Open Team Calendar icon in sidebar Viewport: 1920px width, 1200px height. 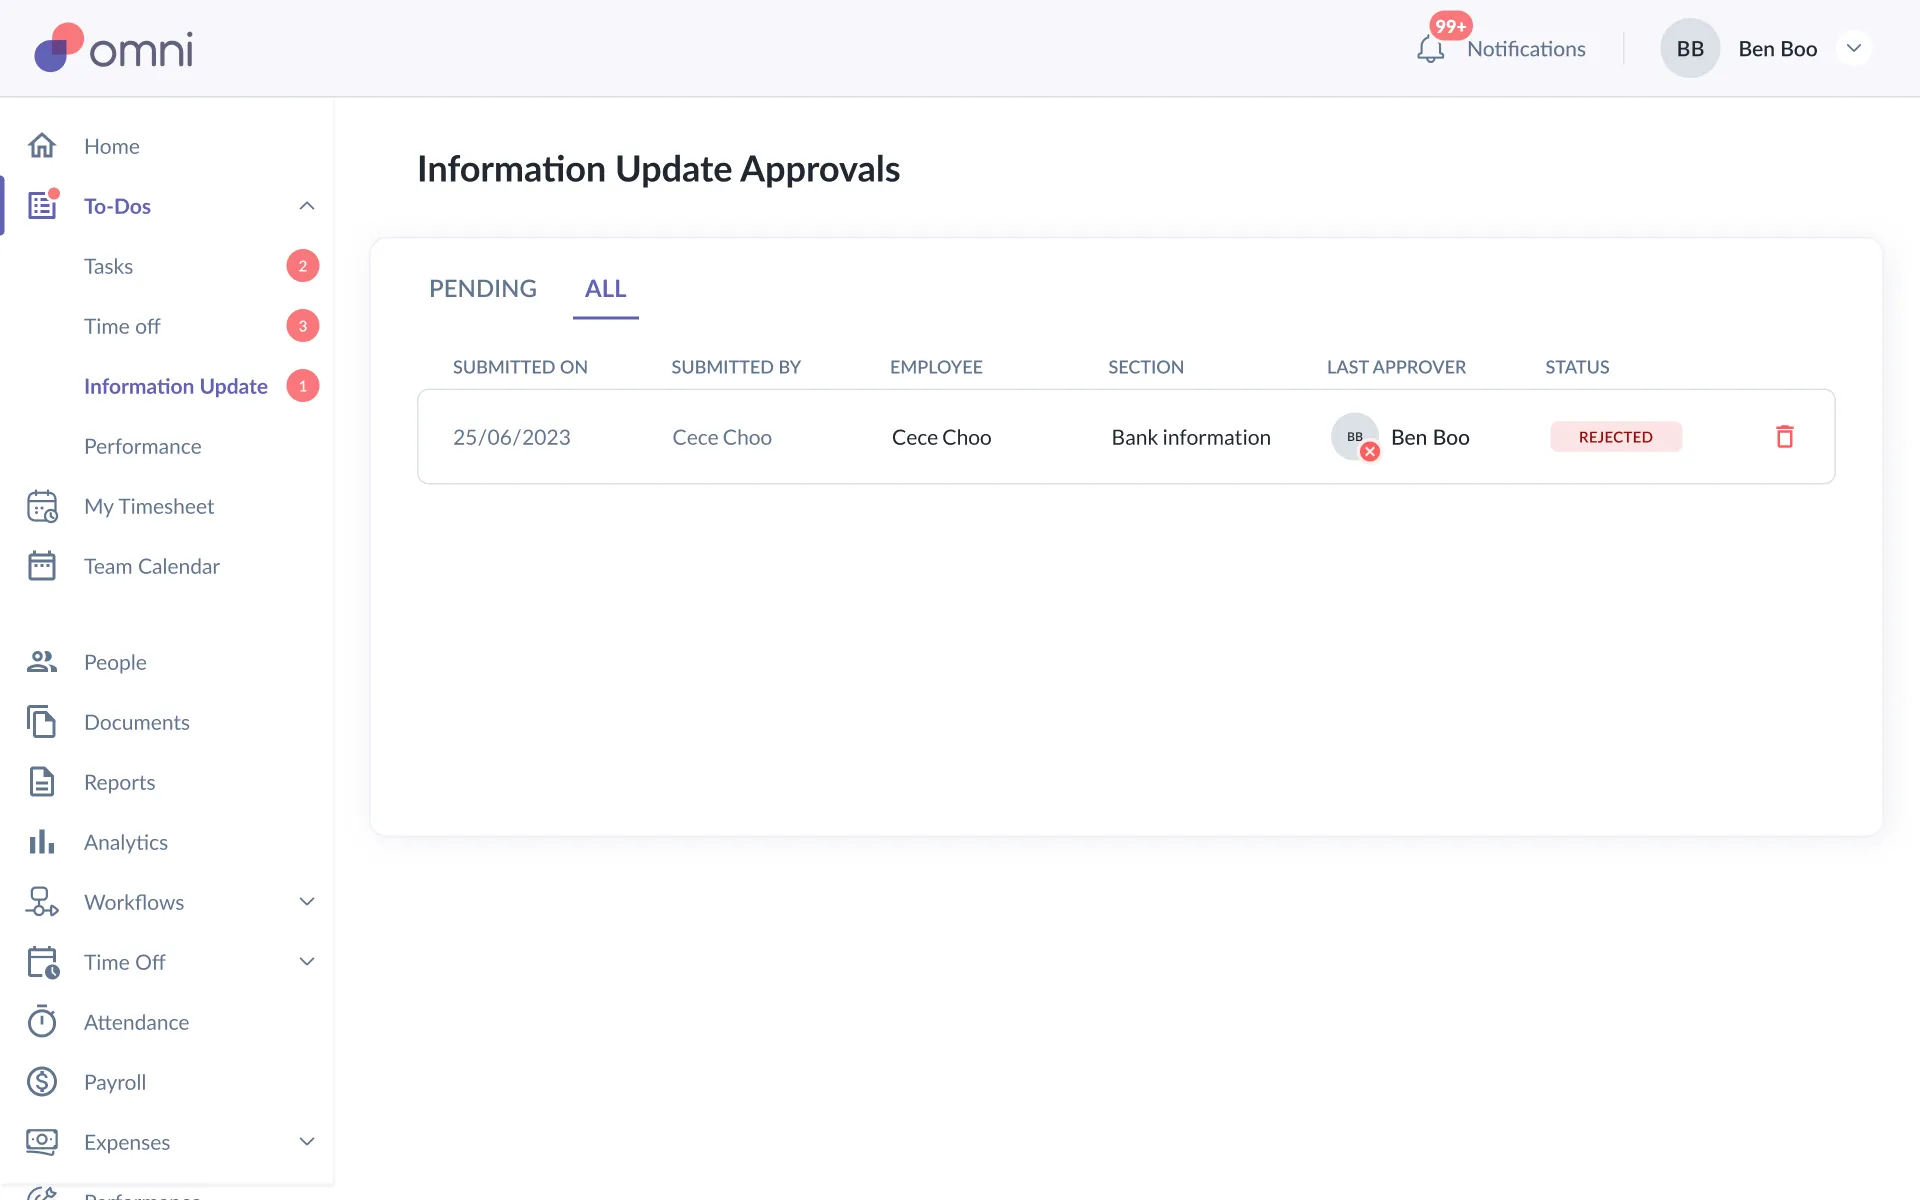pos(42,566)
